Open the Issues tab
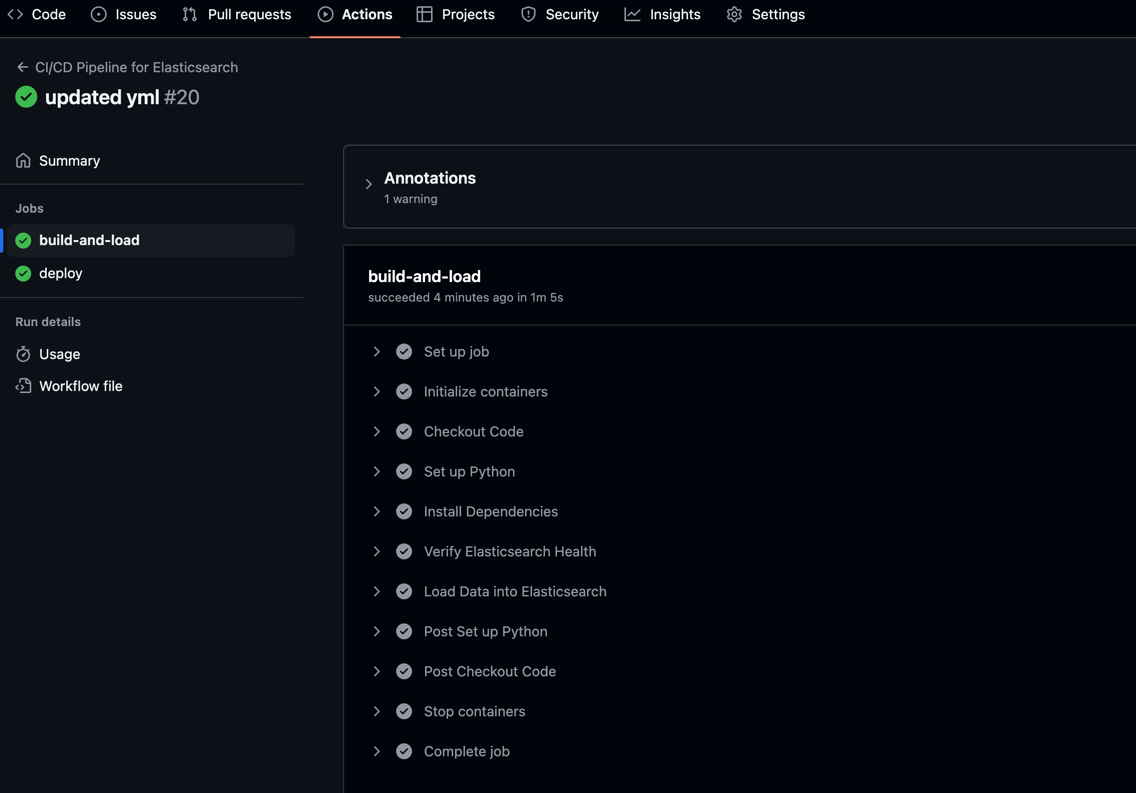 coord(124,14)
